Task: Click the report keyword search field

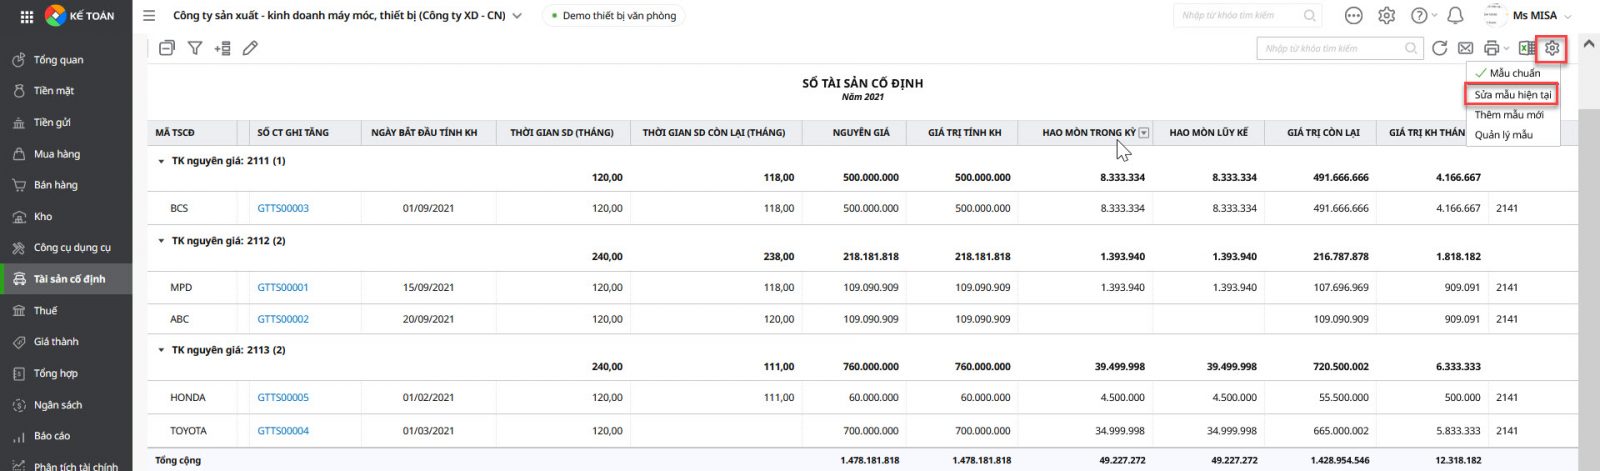Action: 1332,48
